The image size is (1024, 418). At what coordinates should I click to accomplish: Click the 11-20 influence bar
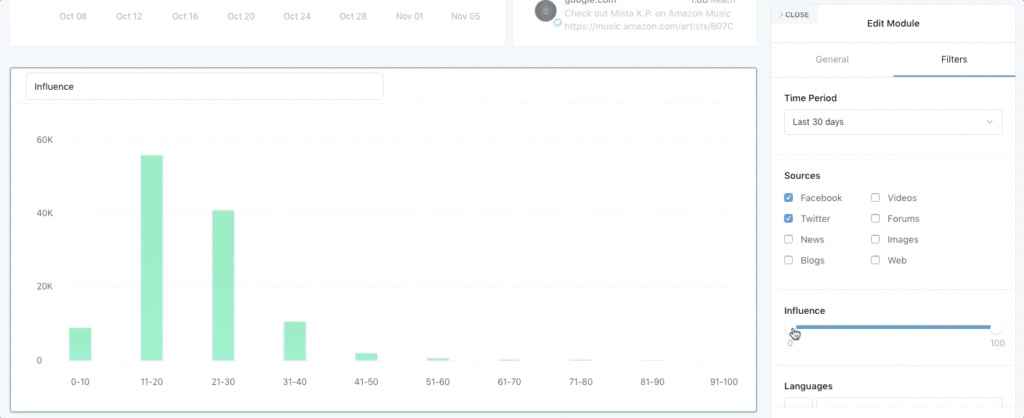click(x=152, y=258)
